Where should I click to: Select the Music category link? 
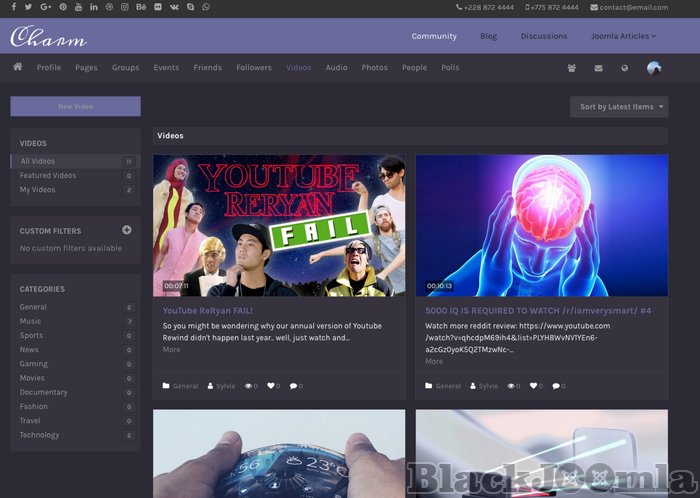[31, 321]
